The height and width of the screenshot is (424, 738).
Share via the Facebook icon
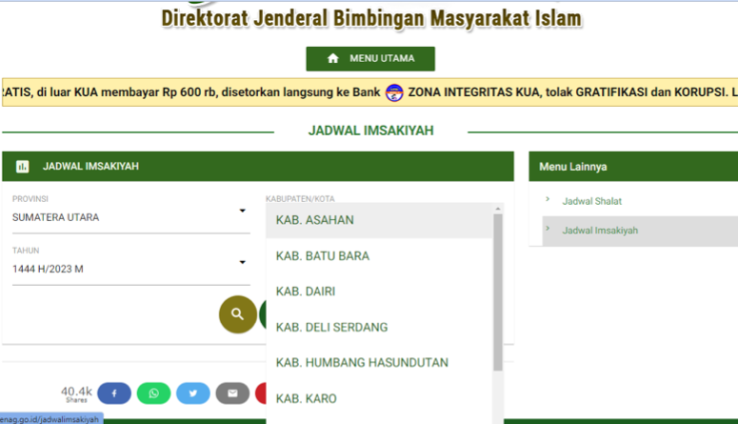(114, 393)
